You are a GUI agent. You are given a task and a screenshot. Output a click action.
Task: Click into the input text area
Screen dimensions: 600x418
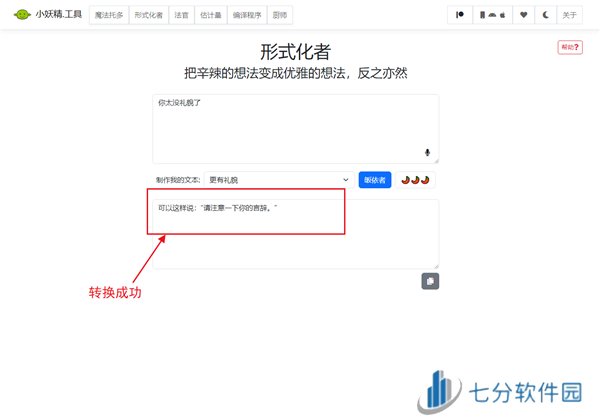point(295,127)
